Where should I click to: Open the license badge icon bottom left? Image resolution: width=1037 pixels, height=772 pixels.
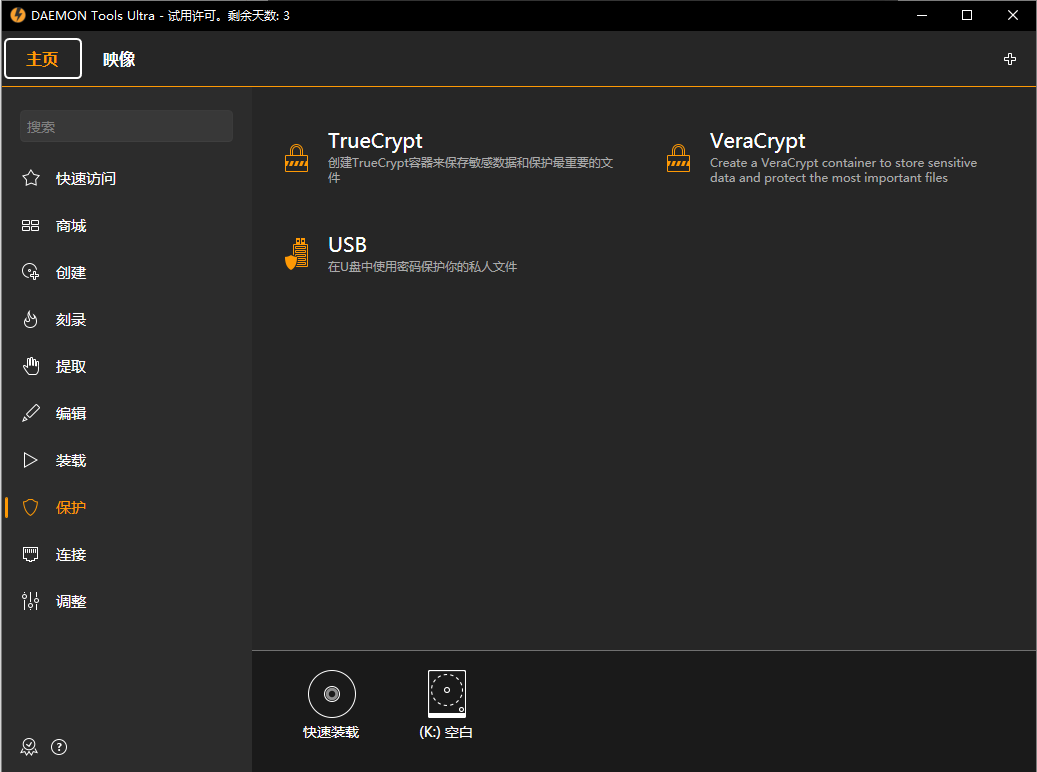click(29, 746)
